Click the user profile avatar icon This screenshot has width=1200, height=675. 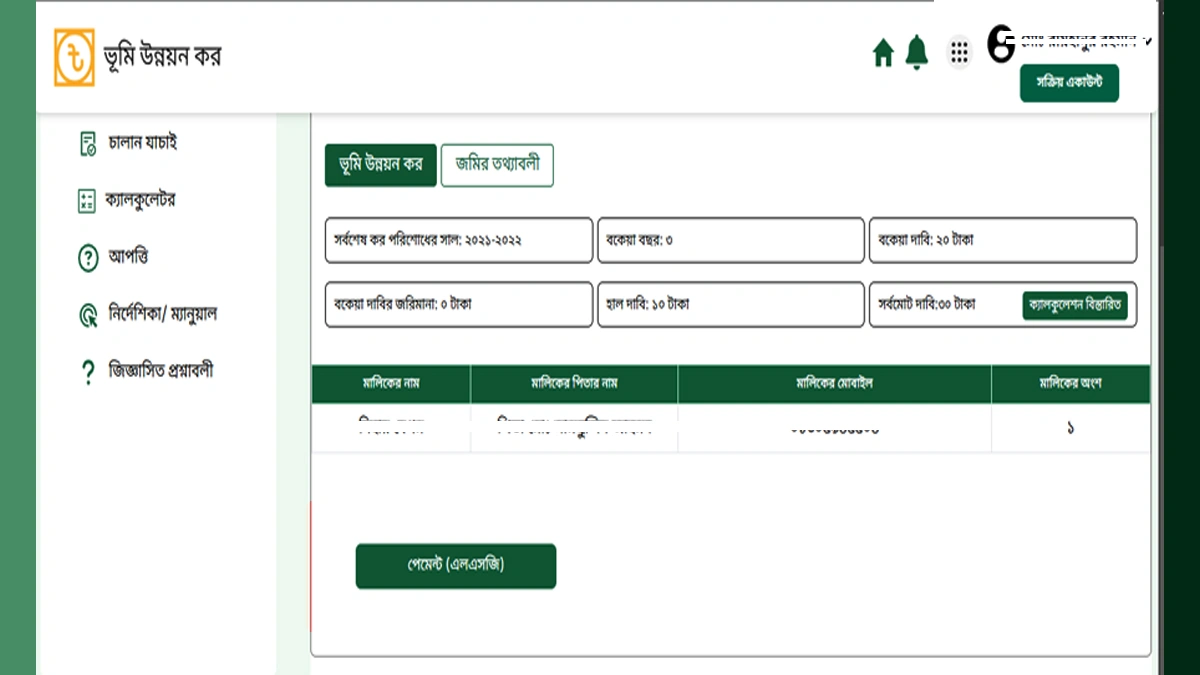pyautogui.click(x=1001, y=44)
